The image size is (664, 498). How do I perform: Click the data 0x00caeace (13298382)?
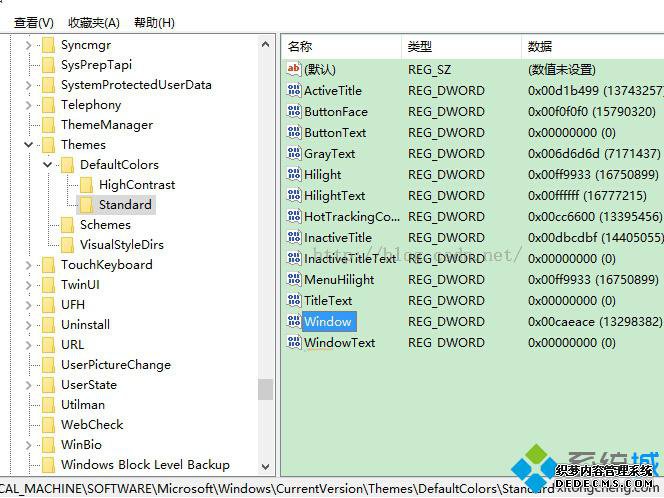(595, 322)
